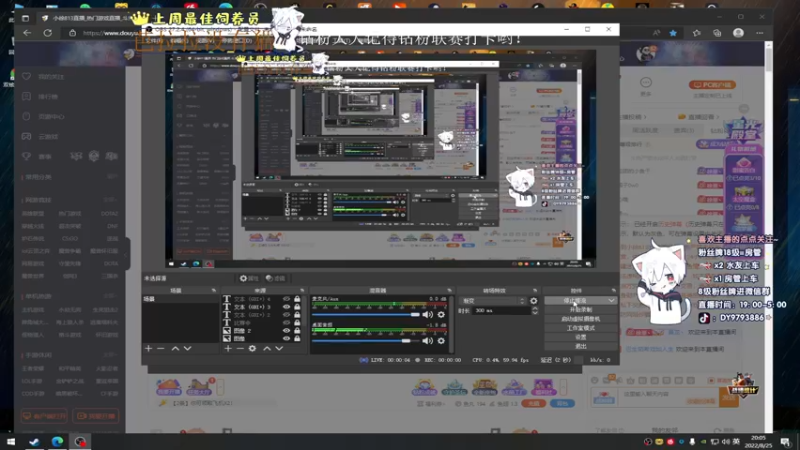Open 麦克风/Aux audio settings gear
This screenshot has height=450, width=800.
441,315
